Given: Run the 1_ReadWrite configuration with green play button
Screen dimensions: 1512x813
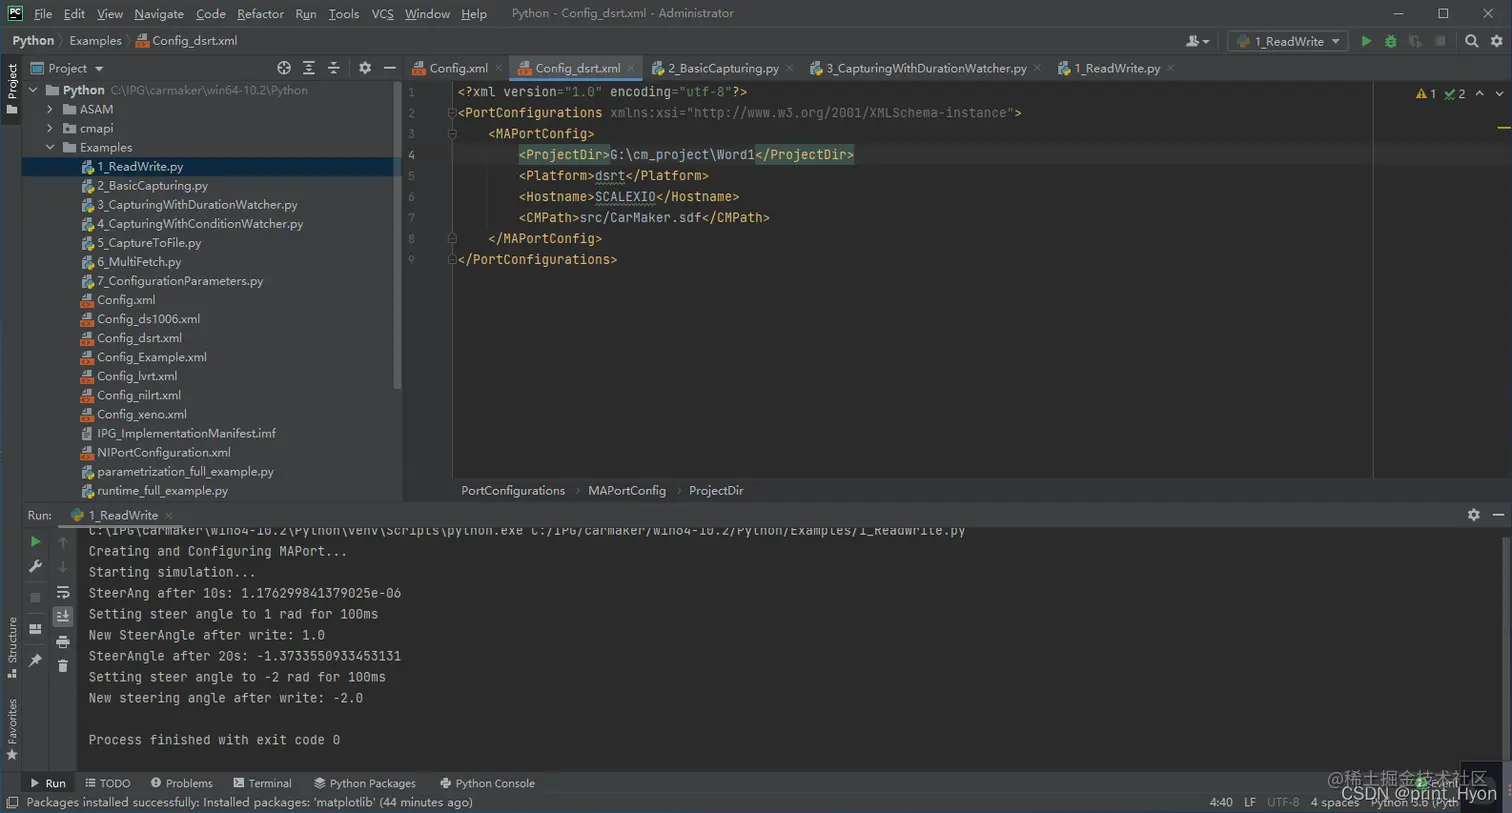Looking at the screenshot, I should (1366, 41).
